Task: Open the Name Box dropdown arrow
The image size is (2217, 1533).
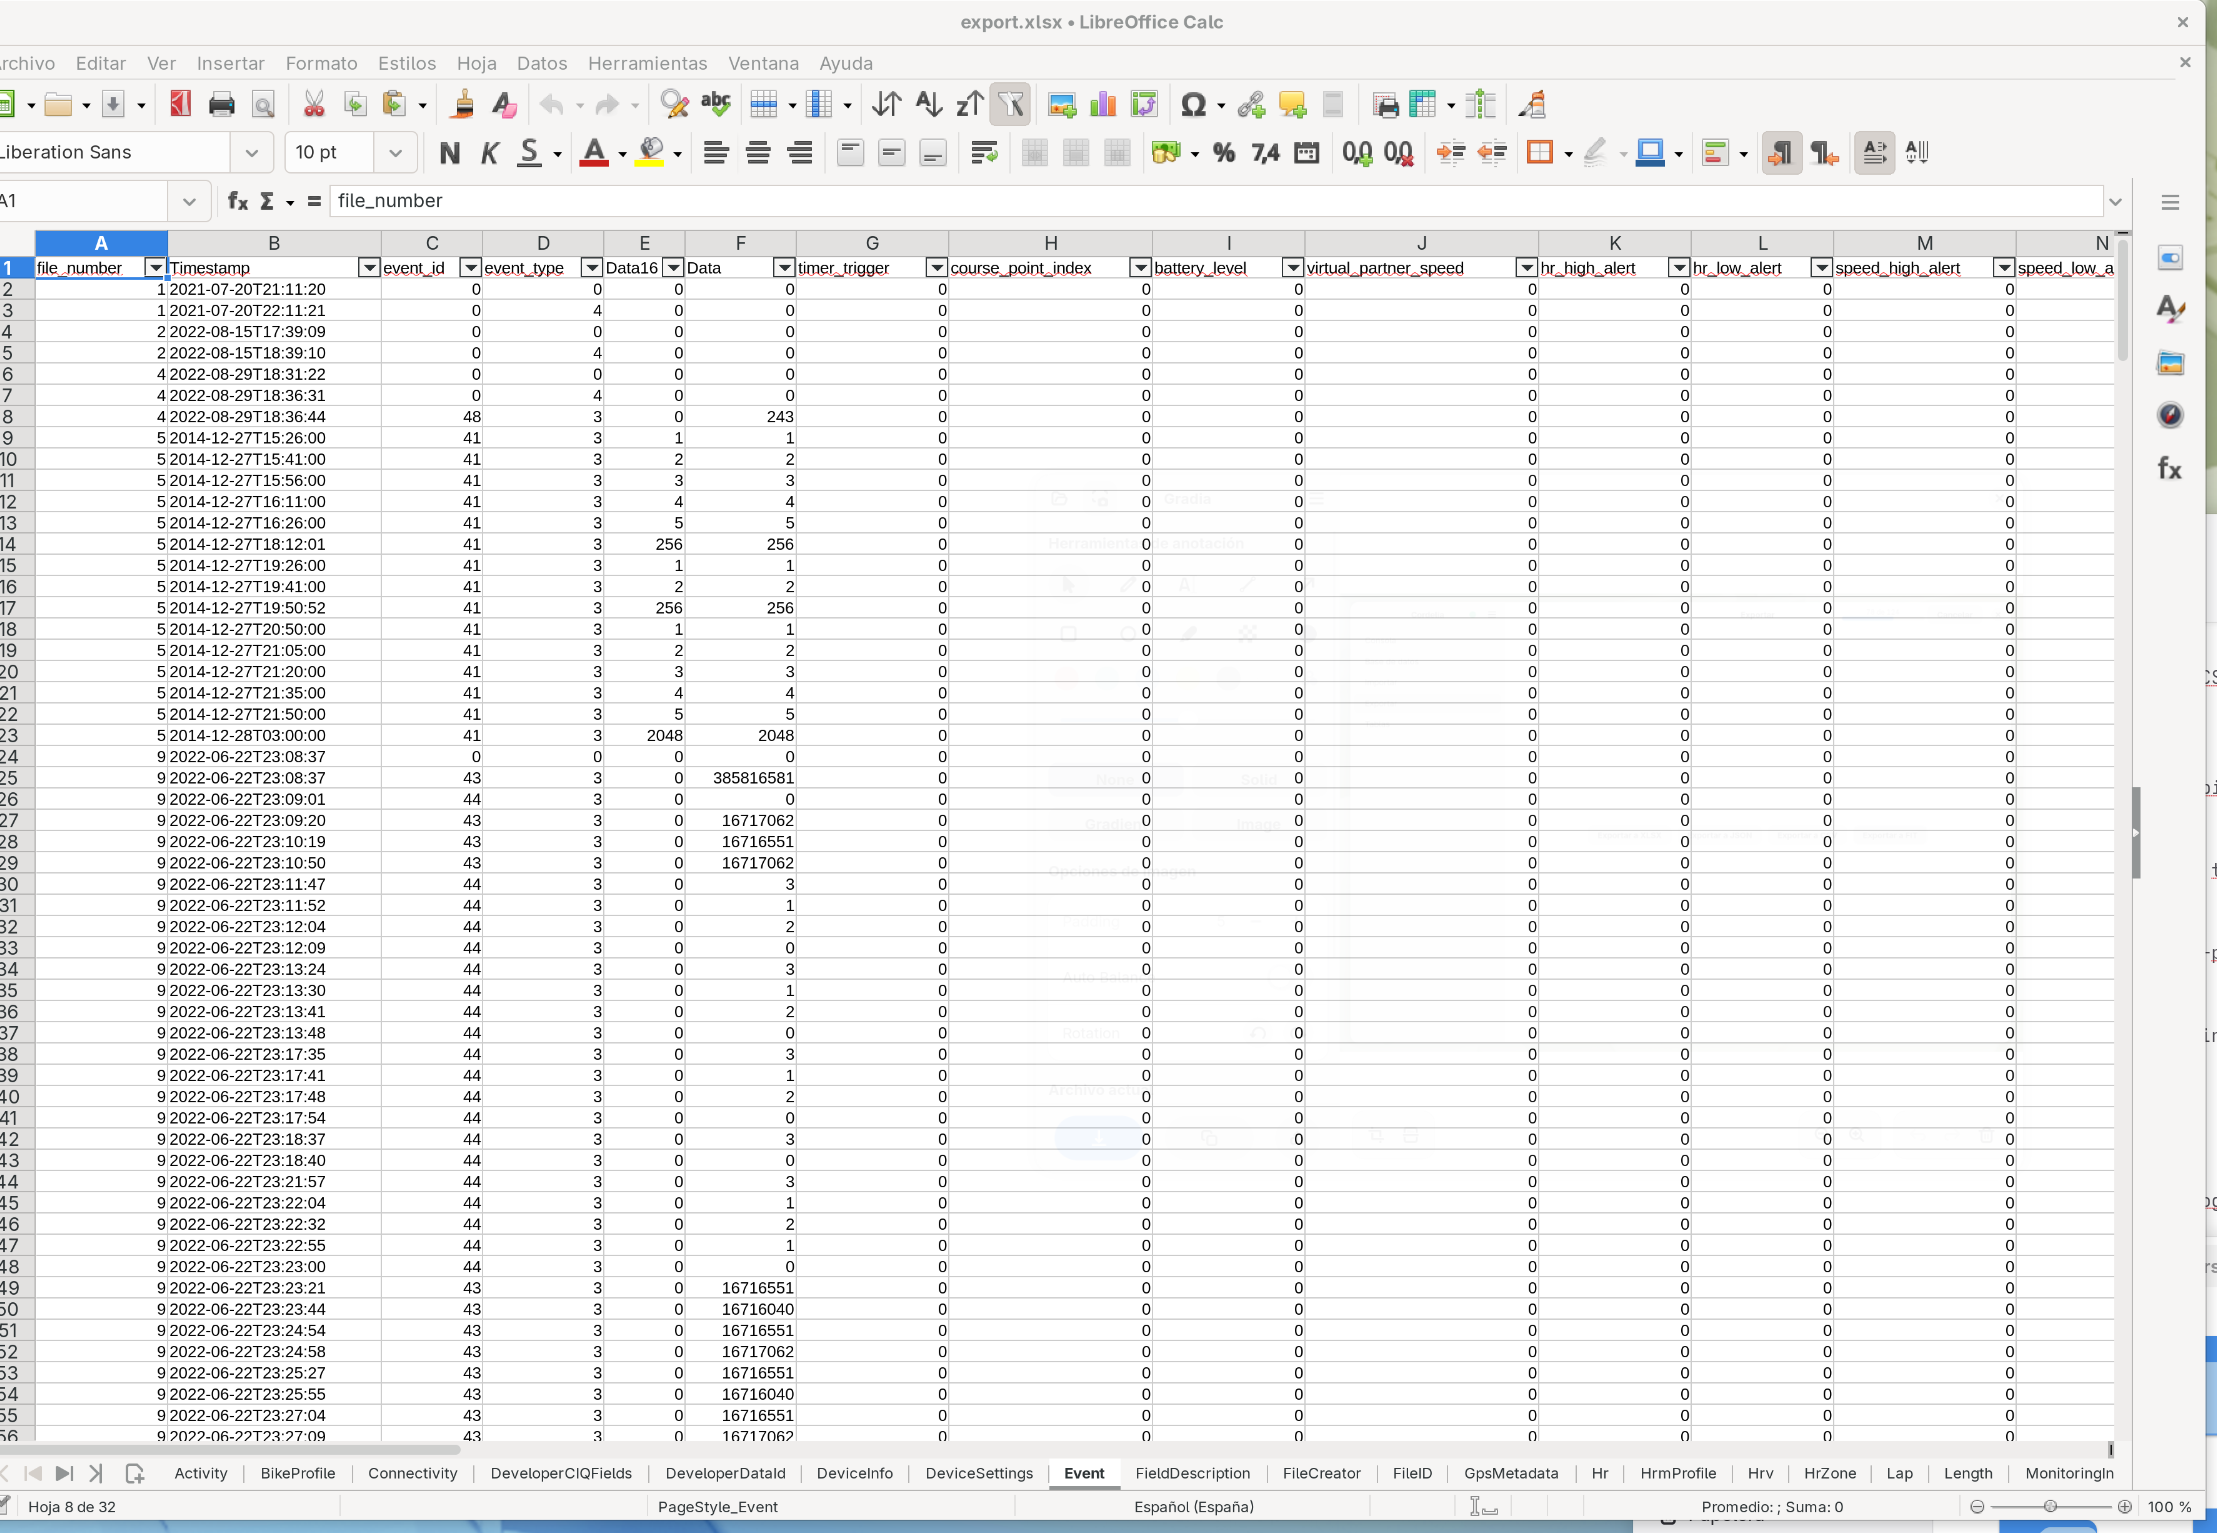Action: point(189,201)
